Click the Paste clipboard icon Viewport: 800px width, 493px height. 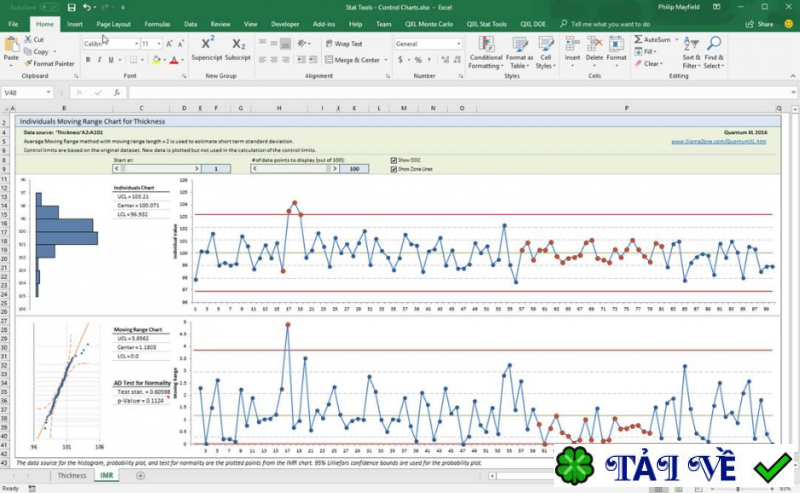pyautogui.click(x=11, y=44)
